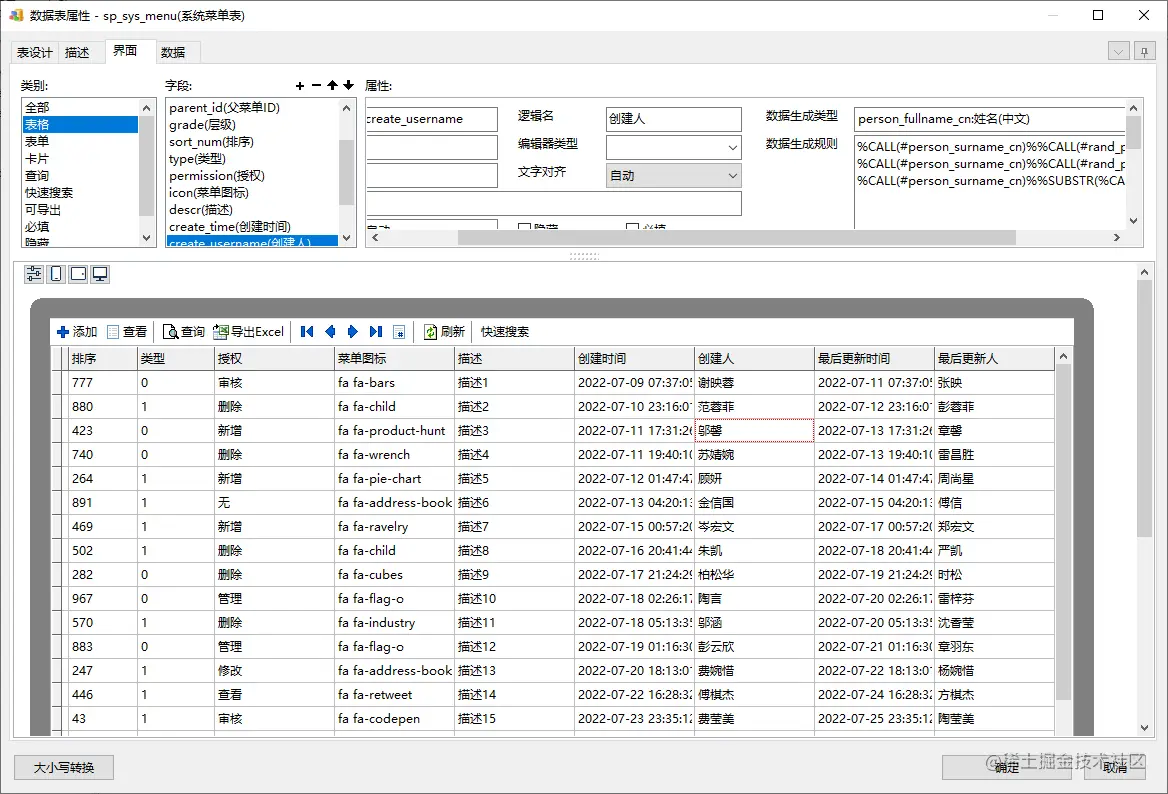This screenshot has height=794, width=1168.
Task: Select field parent_id(父菜单ID)
Action: [252, 107]
